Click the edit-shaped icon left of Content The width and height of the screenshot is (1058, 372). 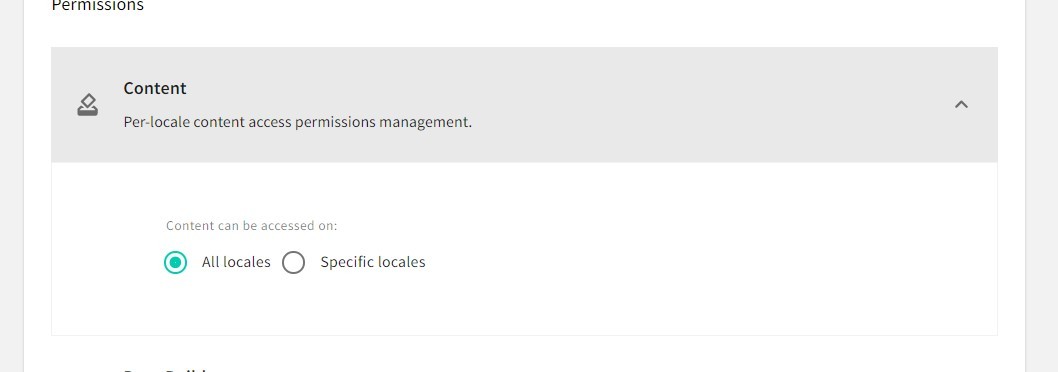[x=88, y=105]
